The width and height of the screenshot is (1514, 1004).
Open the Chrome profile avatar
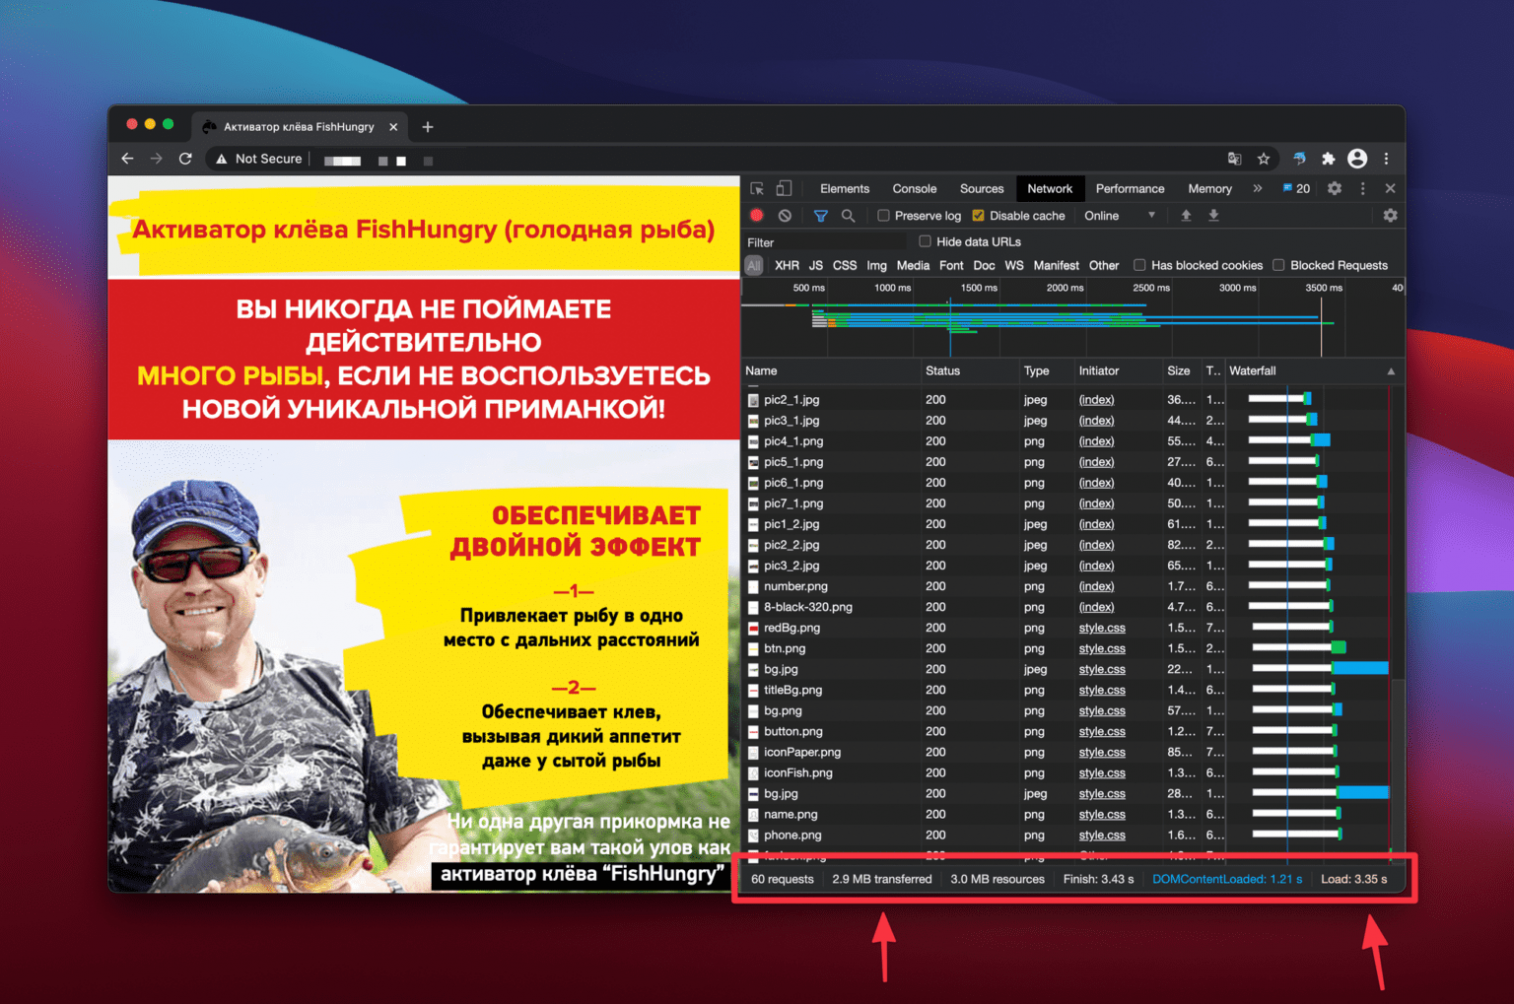[1357, 158]
